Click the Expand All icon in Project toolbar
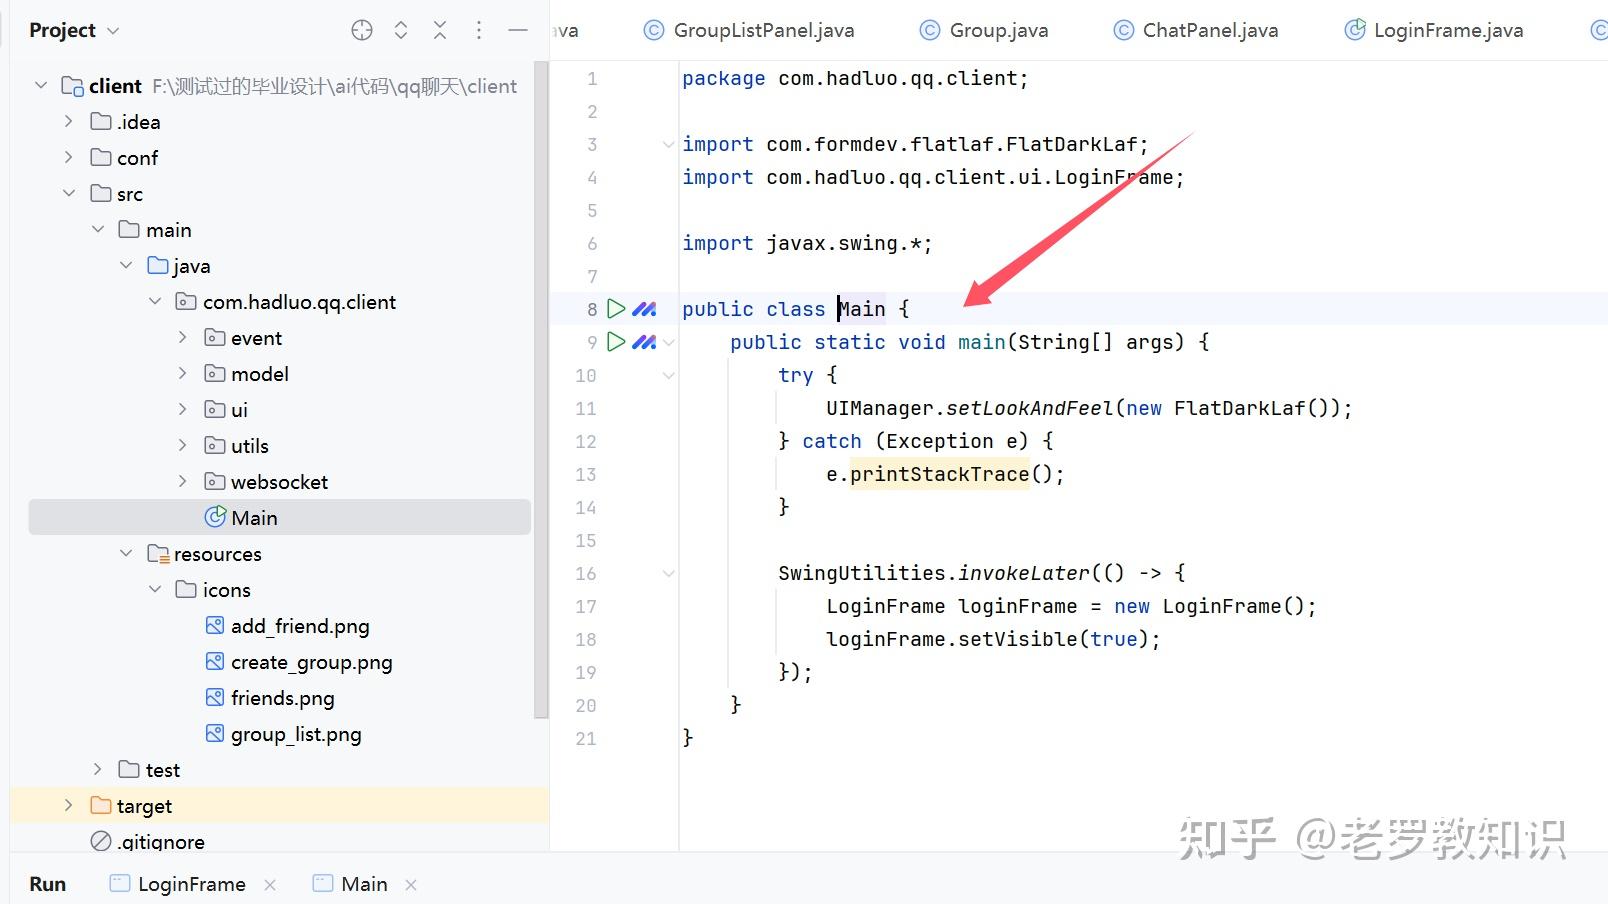 [x=400, y=30]
